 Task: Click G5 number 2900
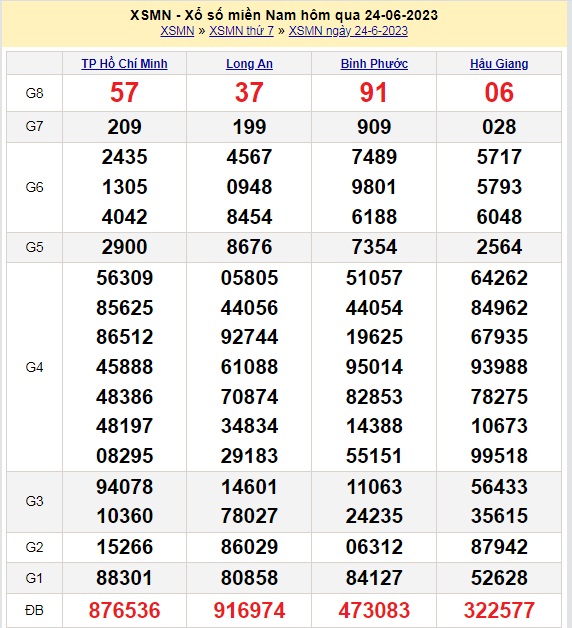[x=125, y=247]
